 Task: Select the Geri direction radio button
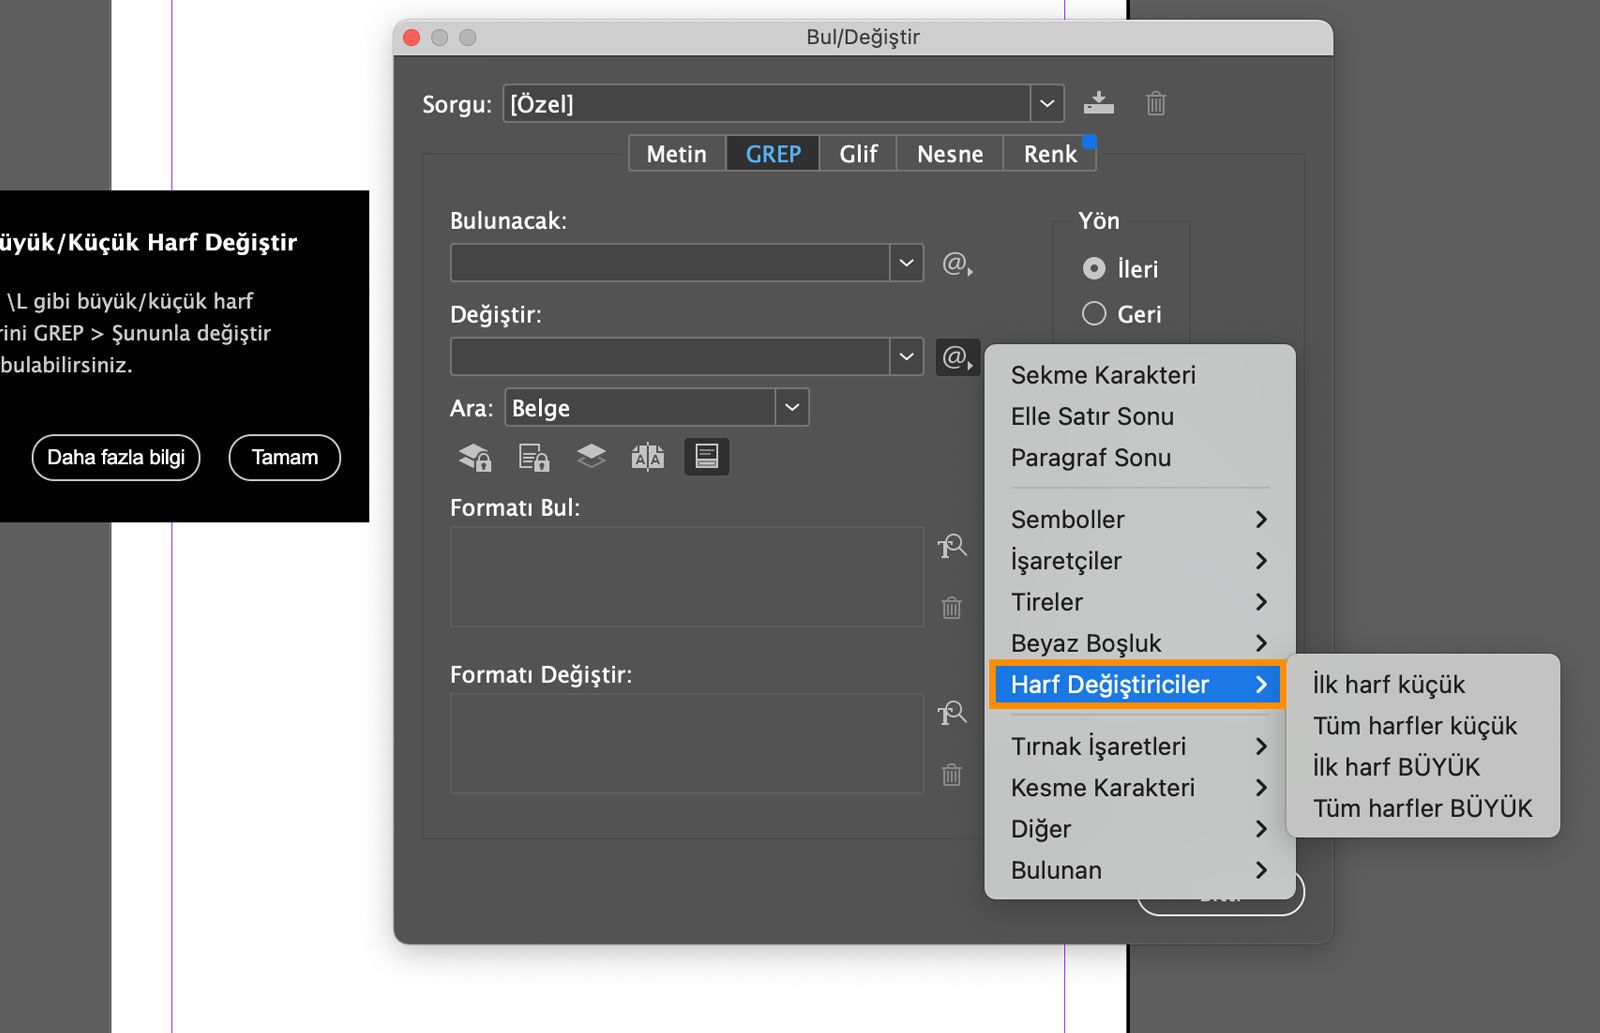click(x=1095, y=314)
